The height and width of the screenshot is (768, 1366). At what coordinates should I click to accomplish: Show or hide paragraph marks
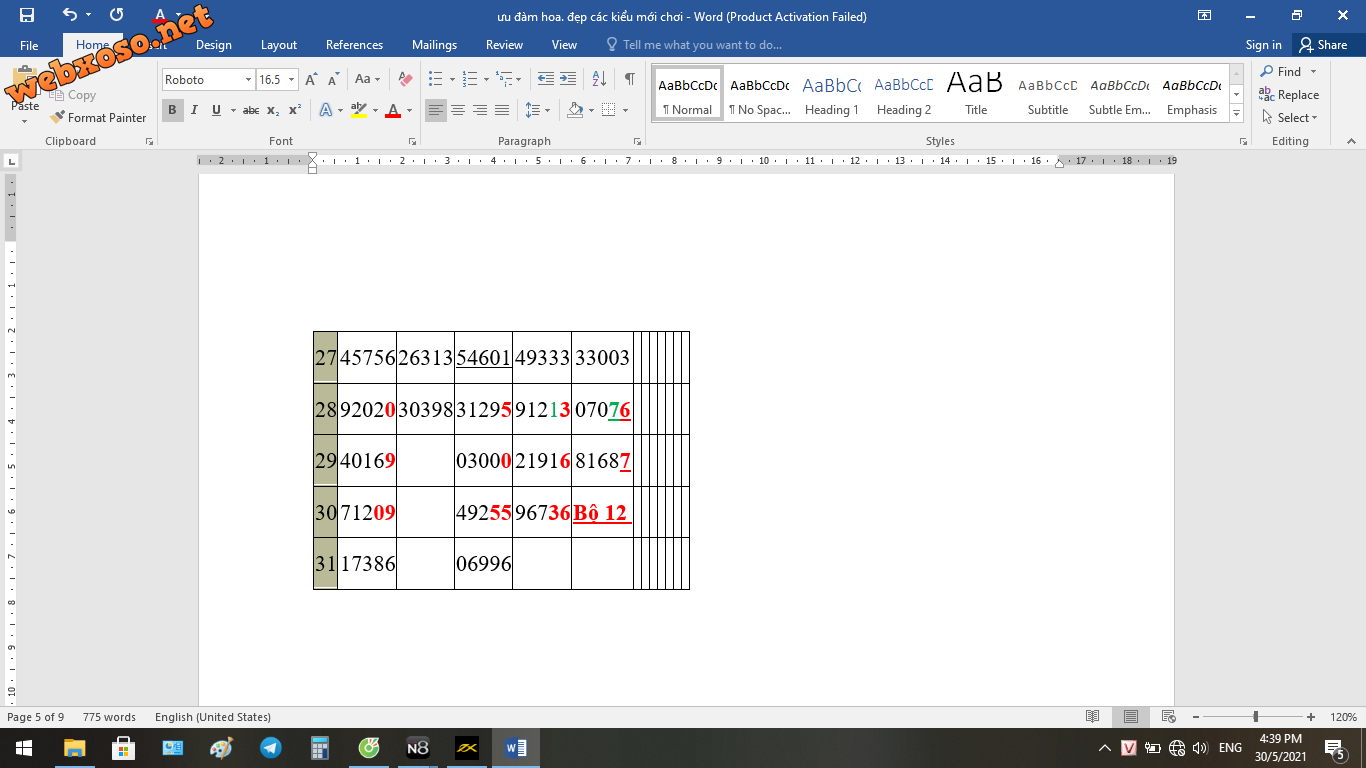pos(629,79)
